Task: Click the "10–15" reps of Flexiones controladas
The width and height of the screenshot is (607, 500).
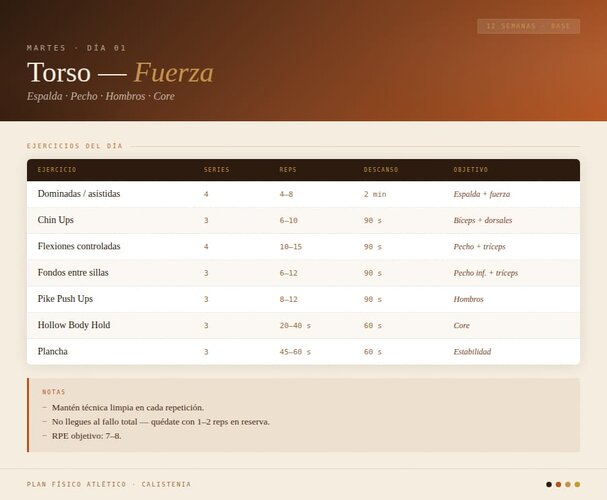Action: [291, 247]
